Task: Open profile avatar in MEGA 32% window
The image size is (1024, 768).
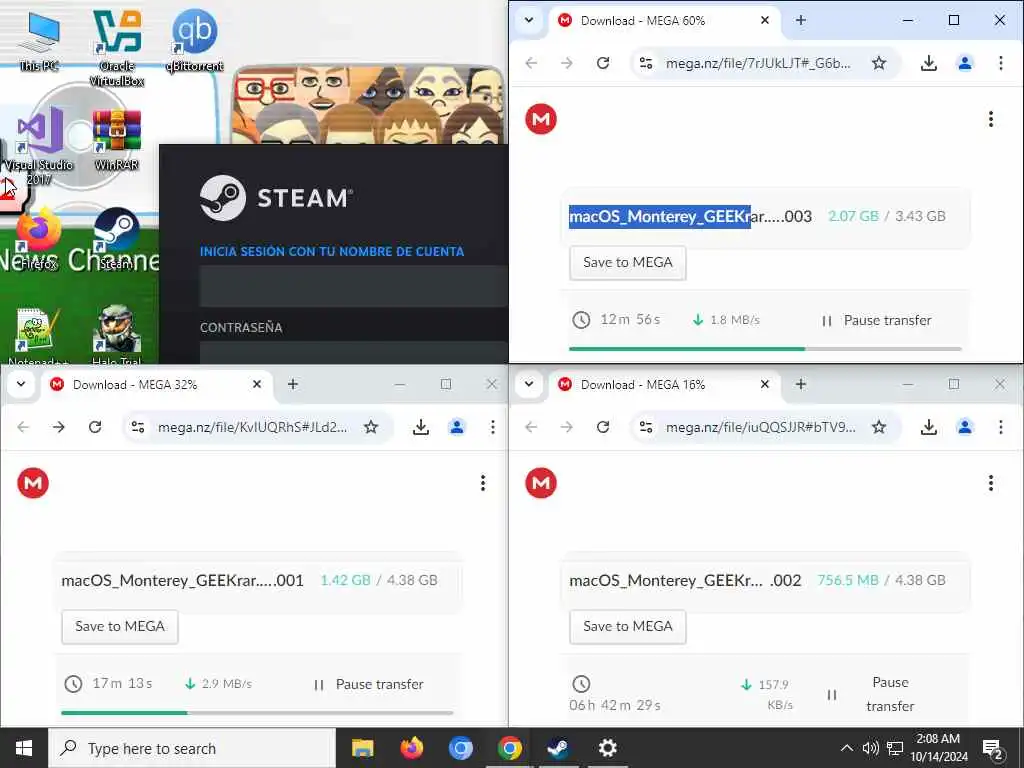Action: pos(456,427)
